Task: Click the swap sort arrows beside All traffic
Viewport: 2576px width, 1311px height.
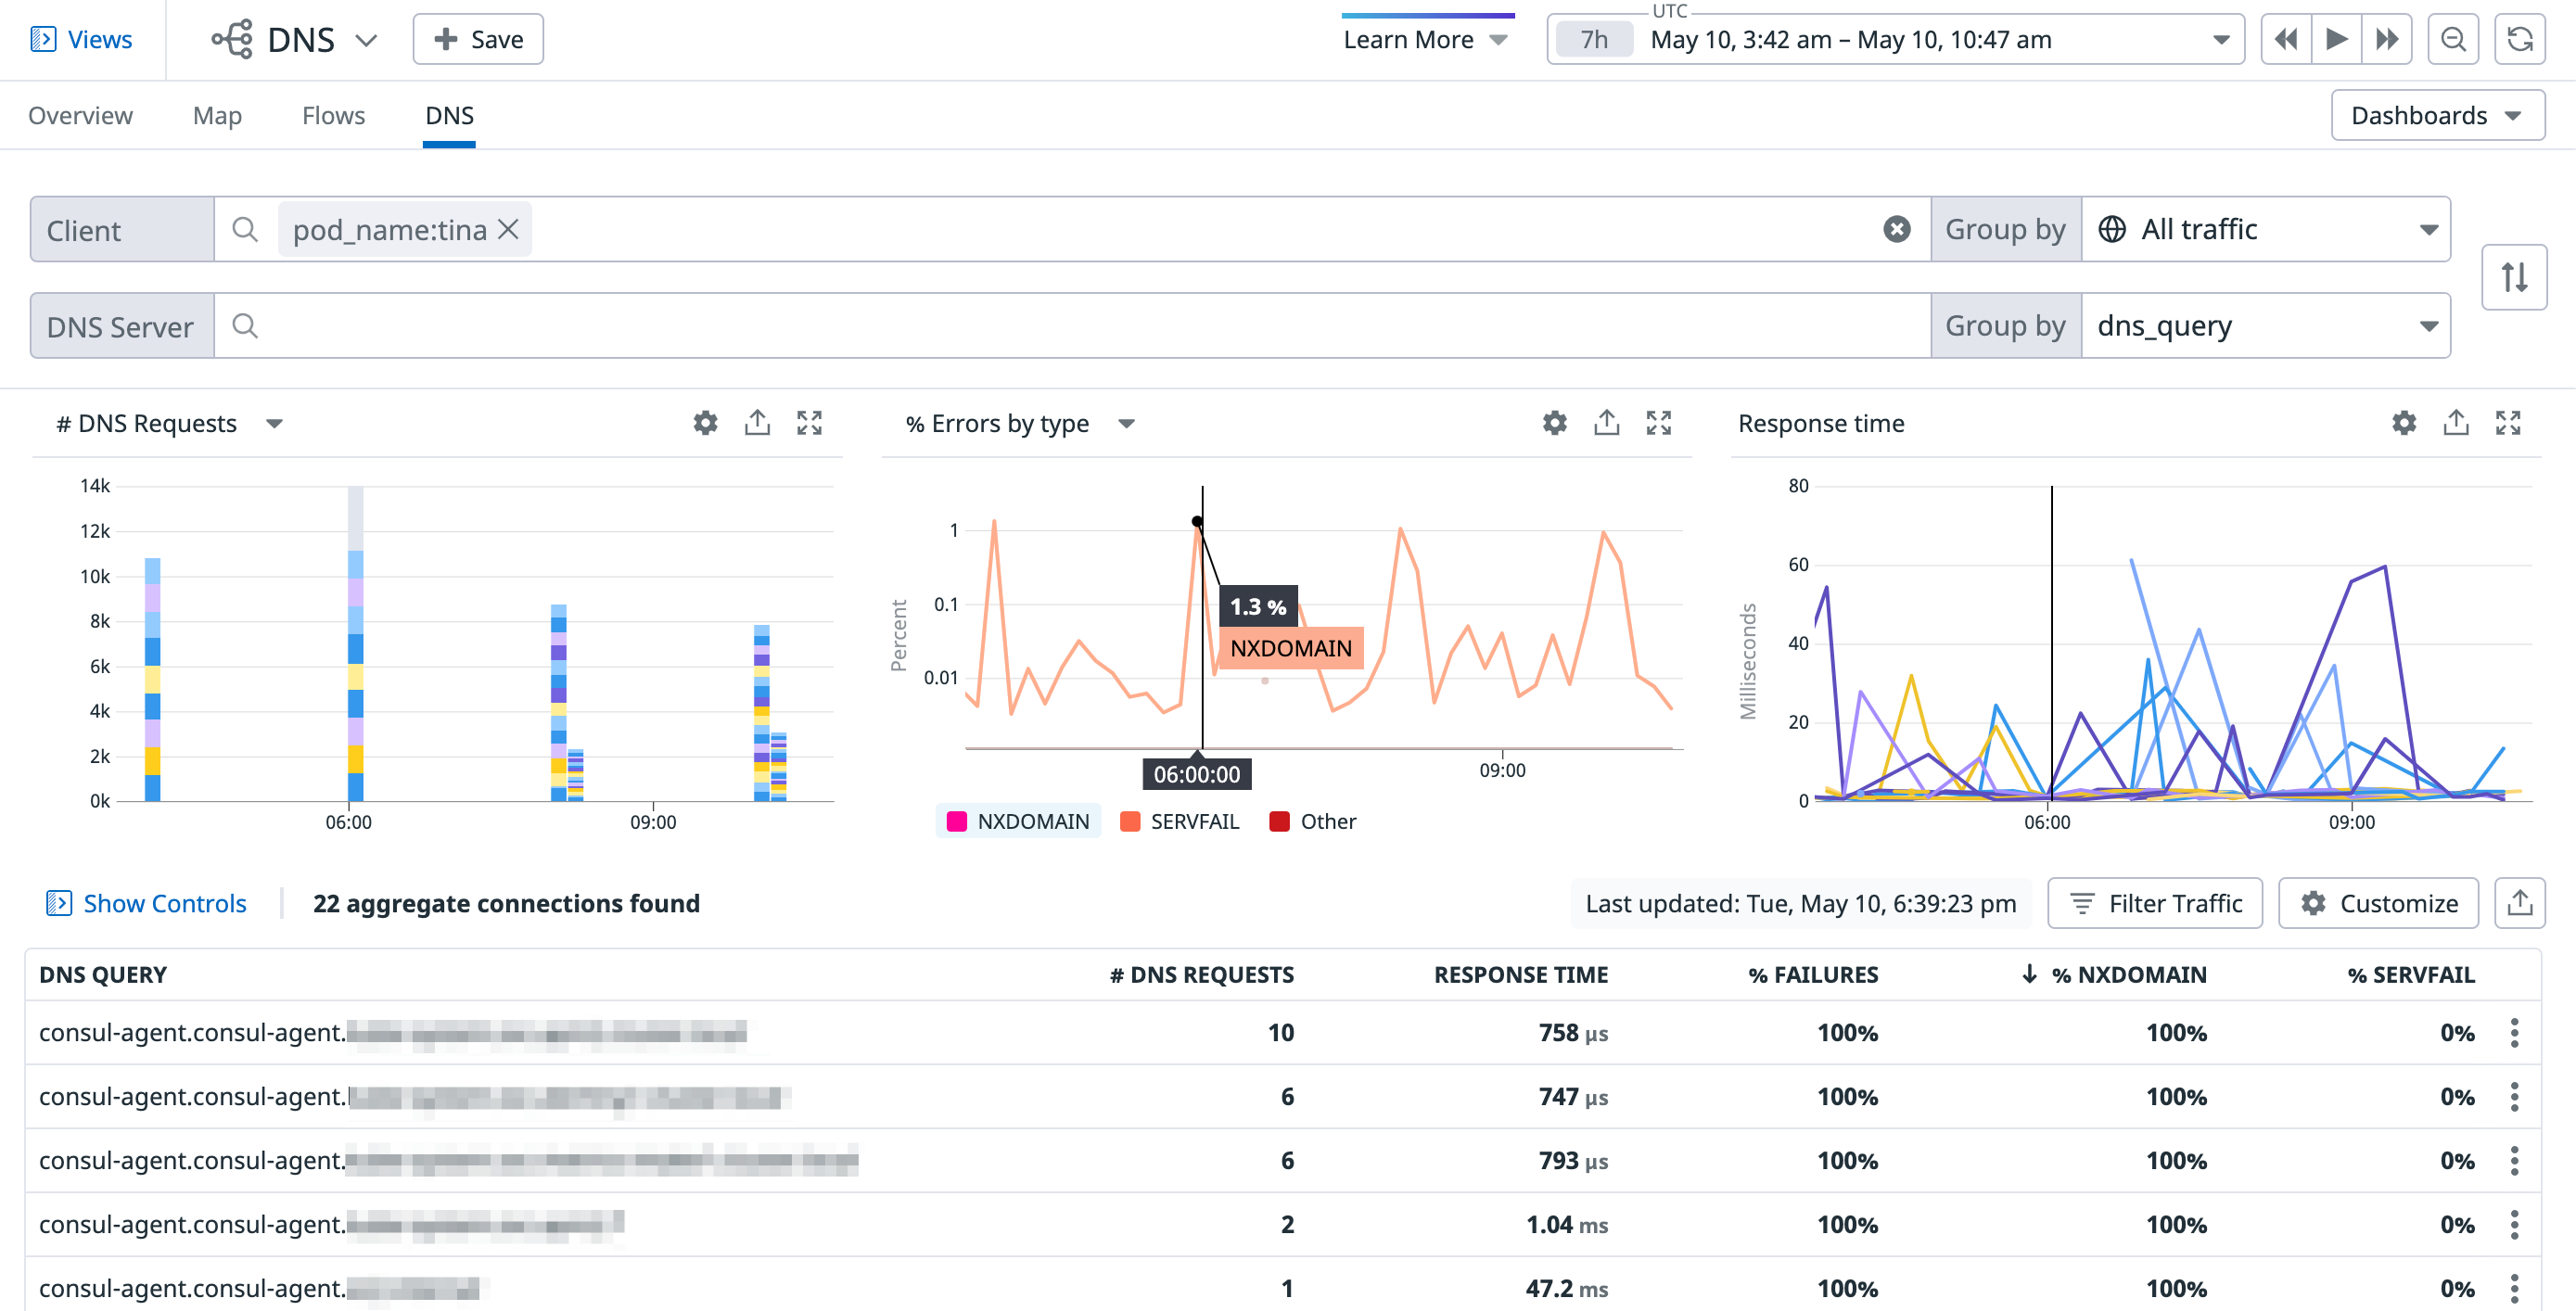Action: (x=2514, y=277)
